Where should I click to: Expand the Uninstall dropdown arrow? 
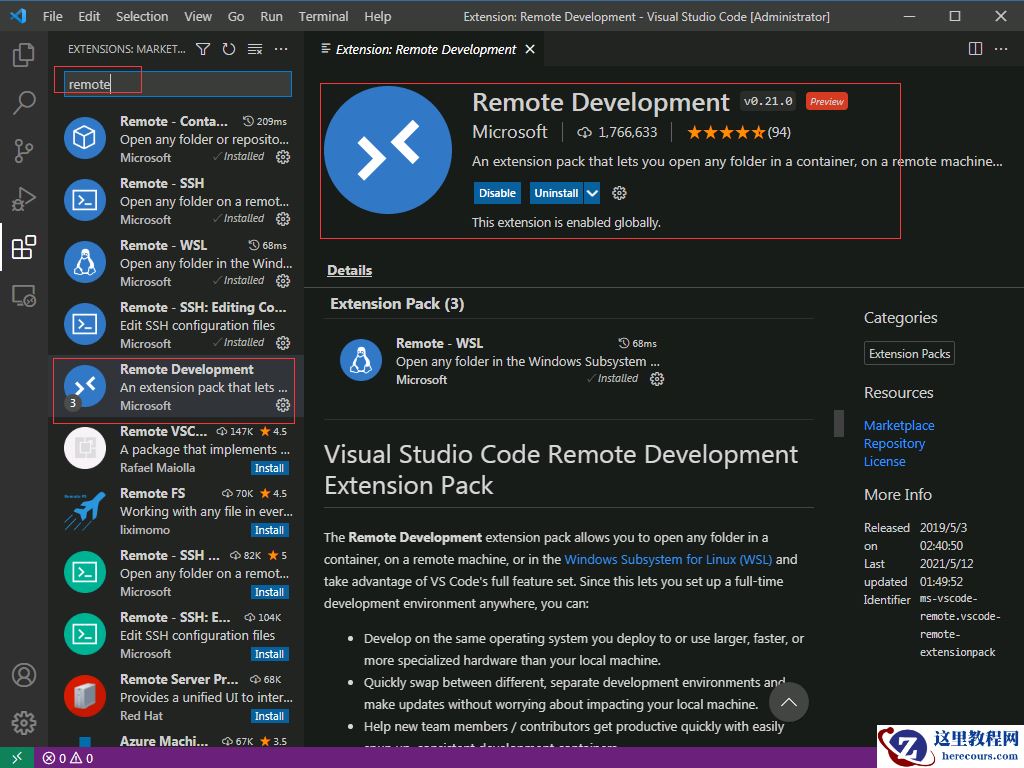click(592, 193)
